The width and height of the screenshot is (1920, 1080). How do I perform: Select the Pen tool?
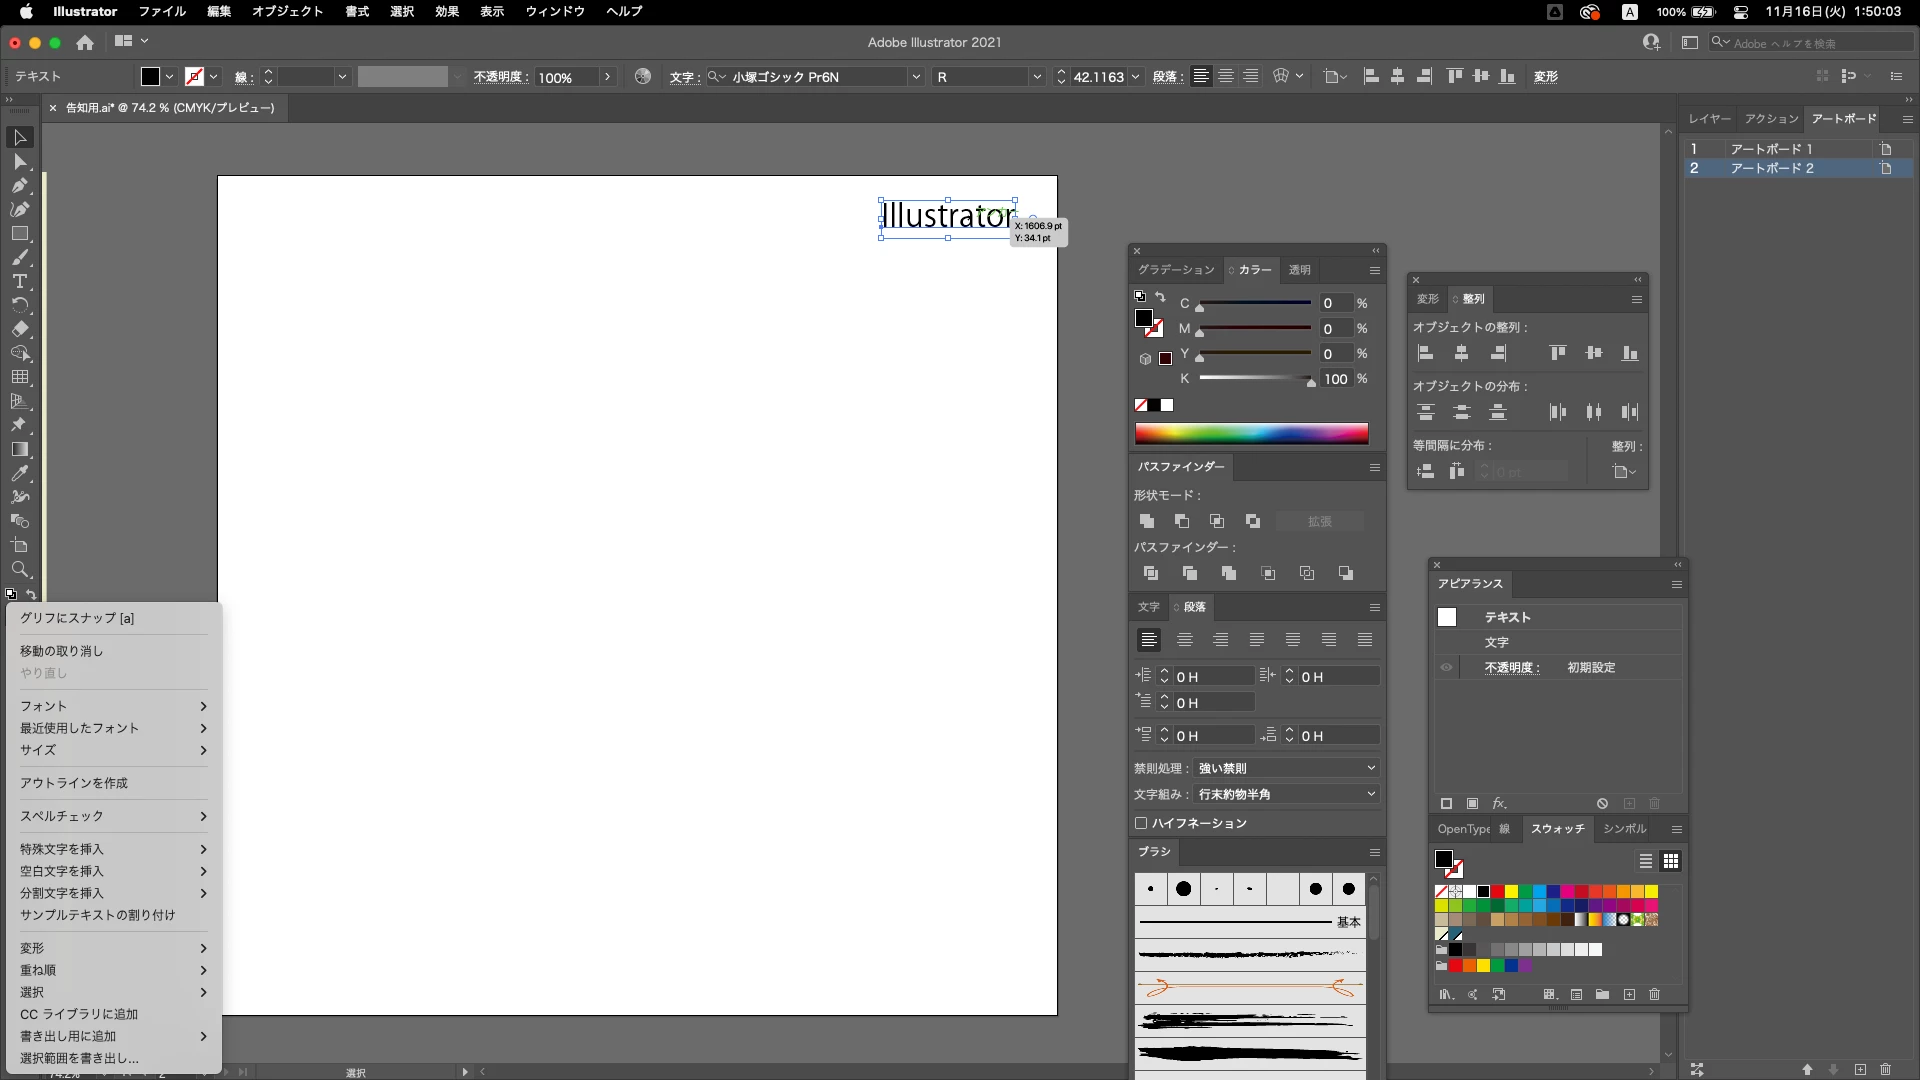[x=19, y=186]
